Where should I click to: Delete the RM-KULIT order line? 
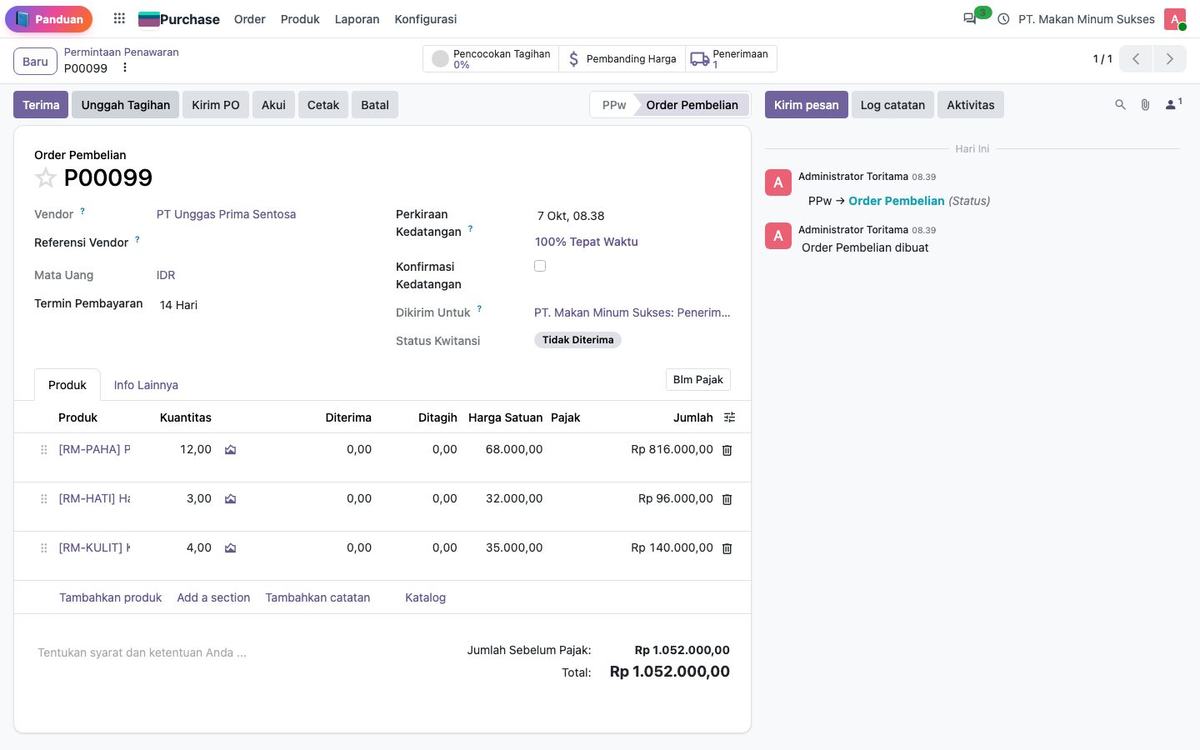pos(727,548)
